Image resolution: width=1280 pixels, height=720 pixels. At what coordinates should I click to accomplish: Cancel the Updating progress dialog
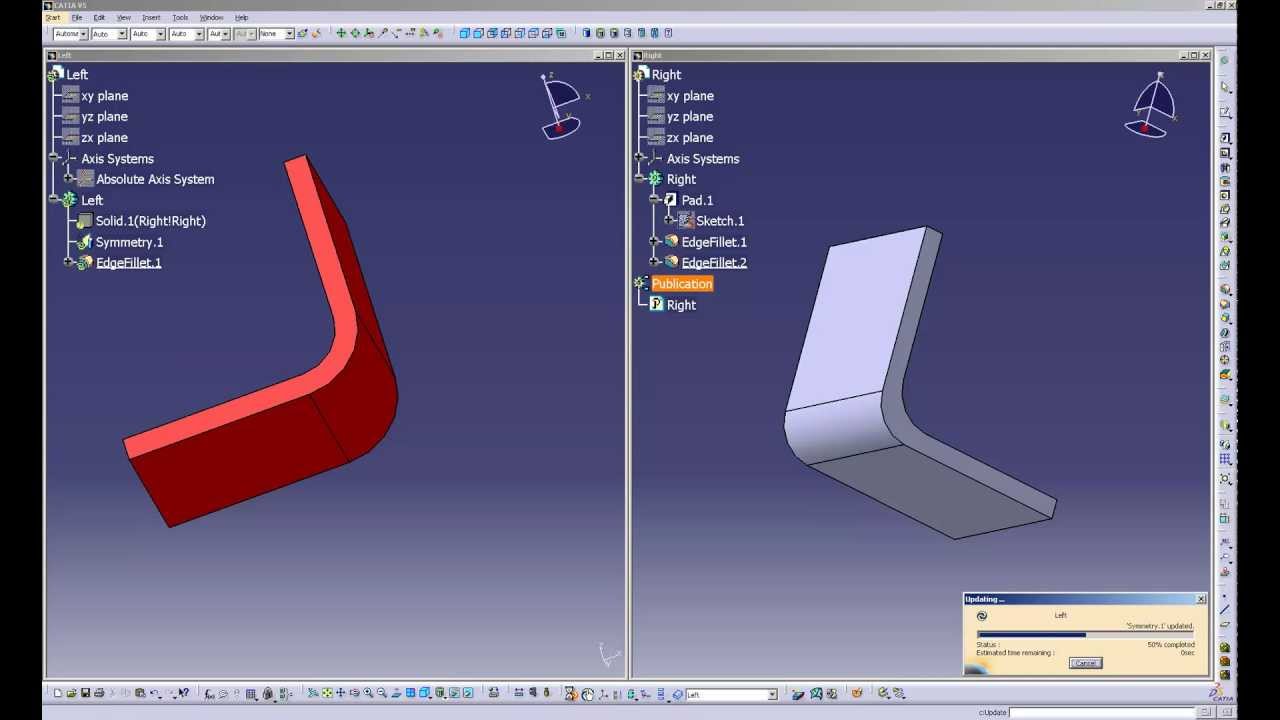click(x=1085, y=663)
